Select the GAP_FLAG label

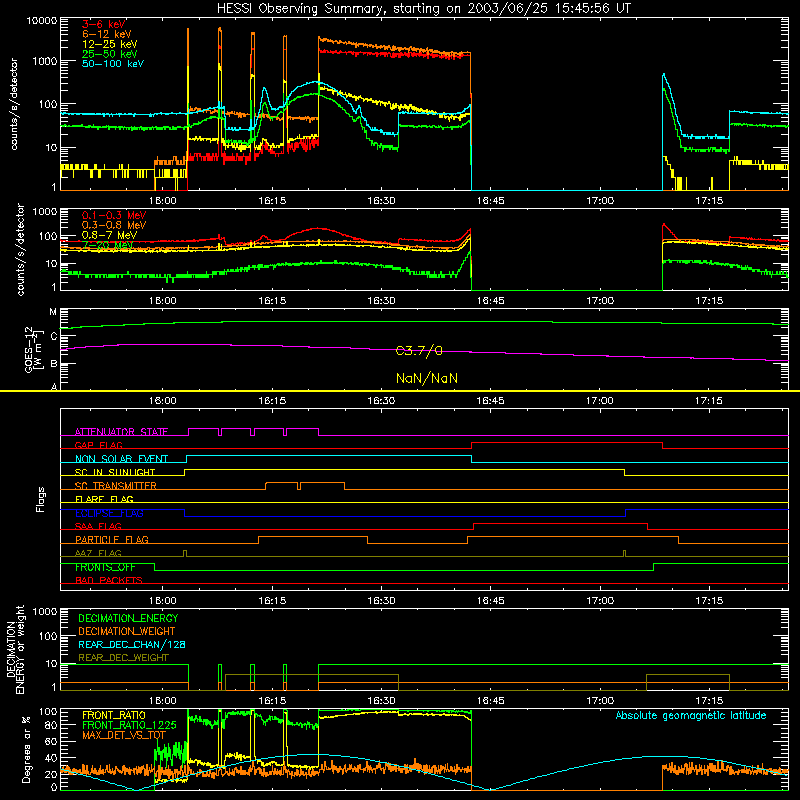click(x=98, y=445)
